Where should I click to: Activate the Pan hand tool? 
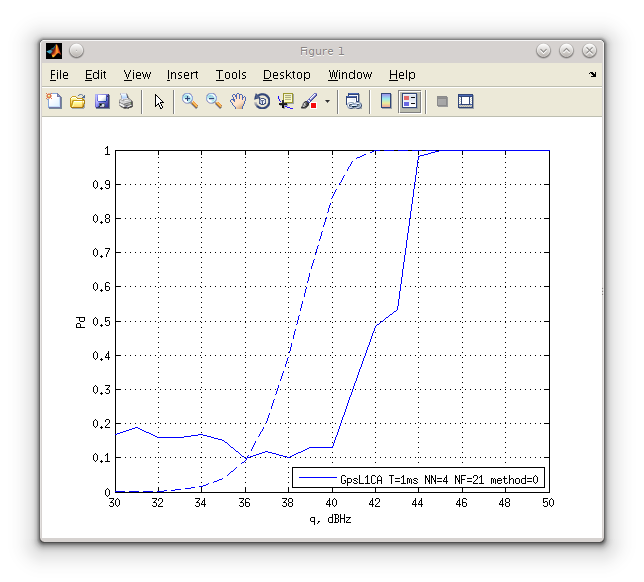coord(237,101)
